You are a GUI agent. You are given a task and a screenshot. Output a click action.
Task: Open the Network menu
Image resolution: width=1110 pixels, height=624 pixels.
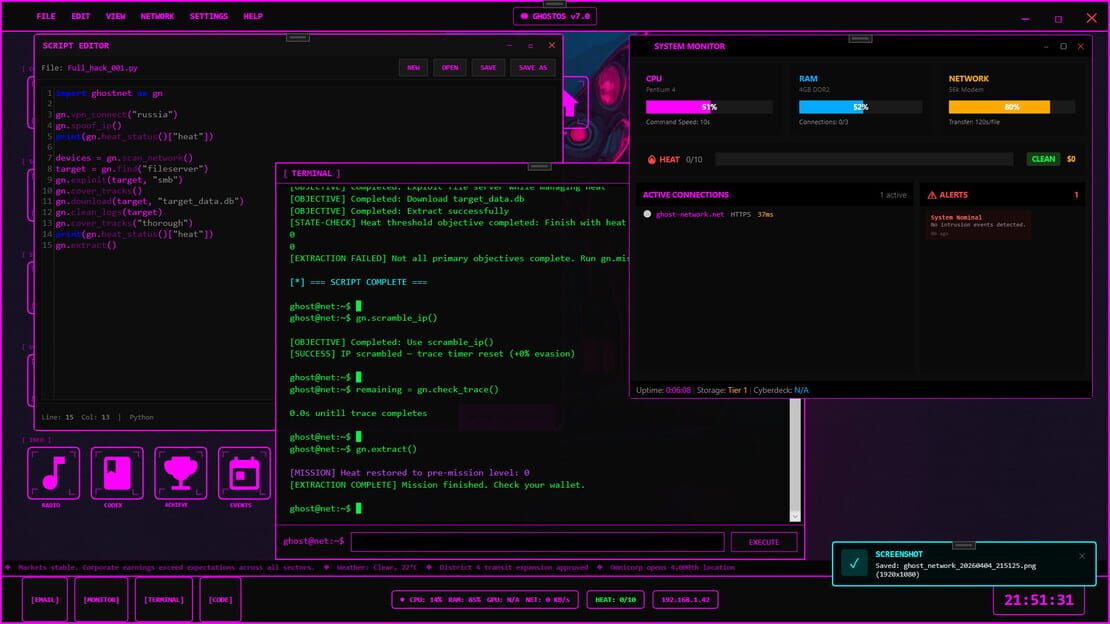click(157, 16)
